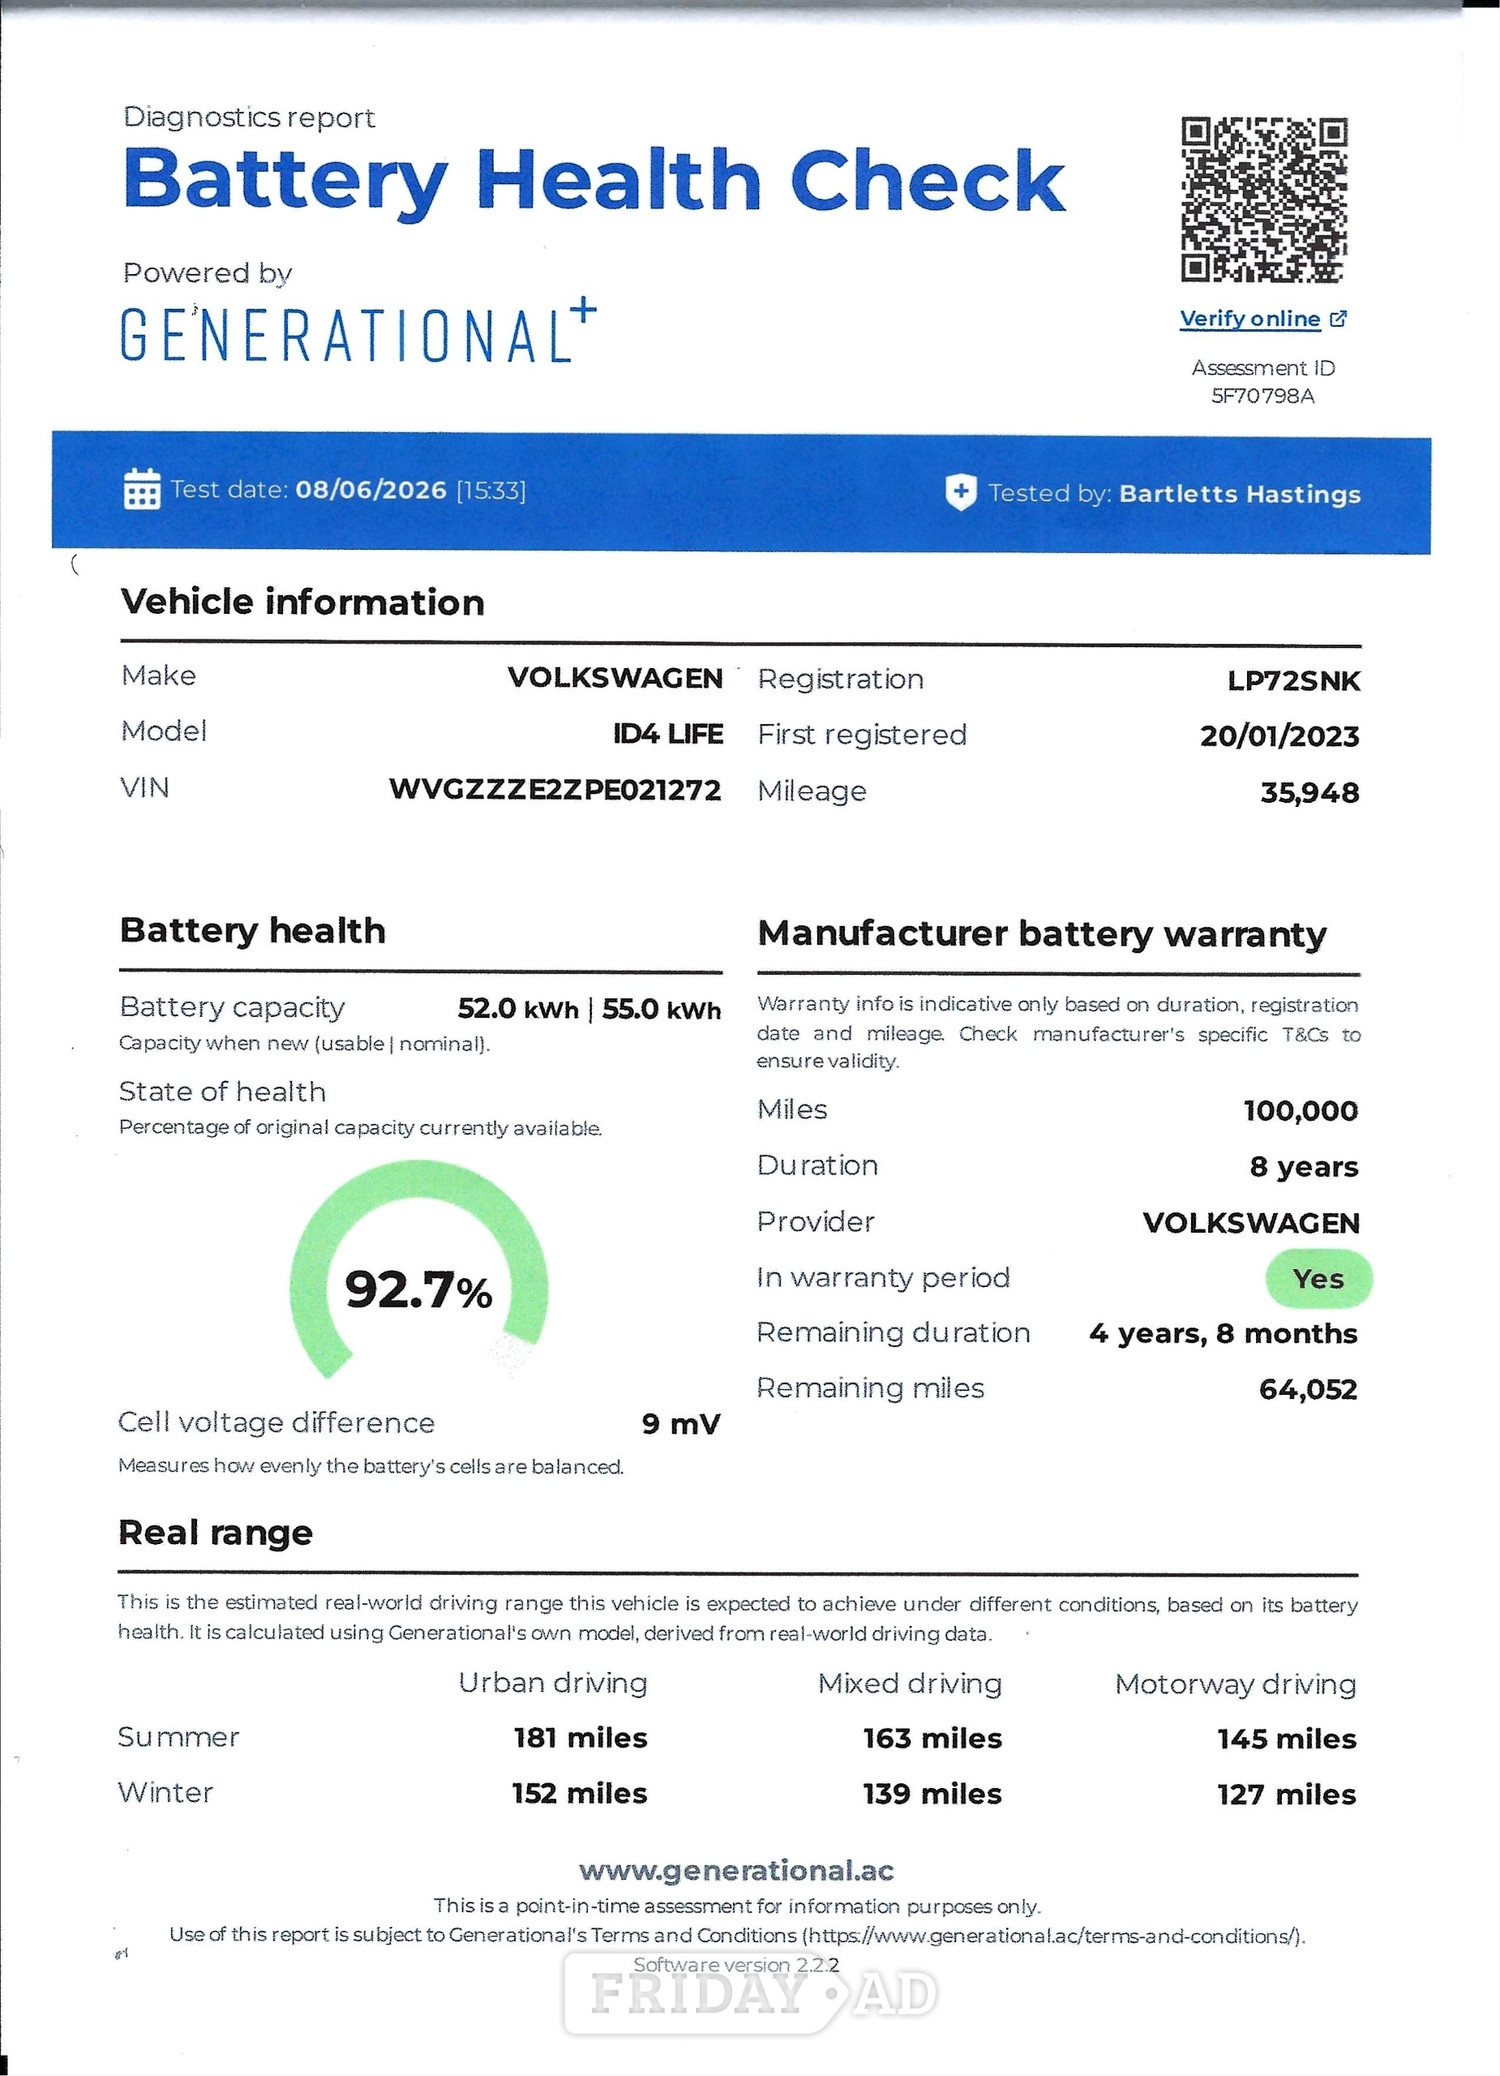The image size is (1500, 2076).
Task: Click the make value VOLKSWAGEN
Action: point(615,678)
